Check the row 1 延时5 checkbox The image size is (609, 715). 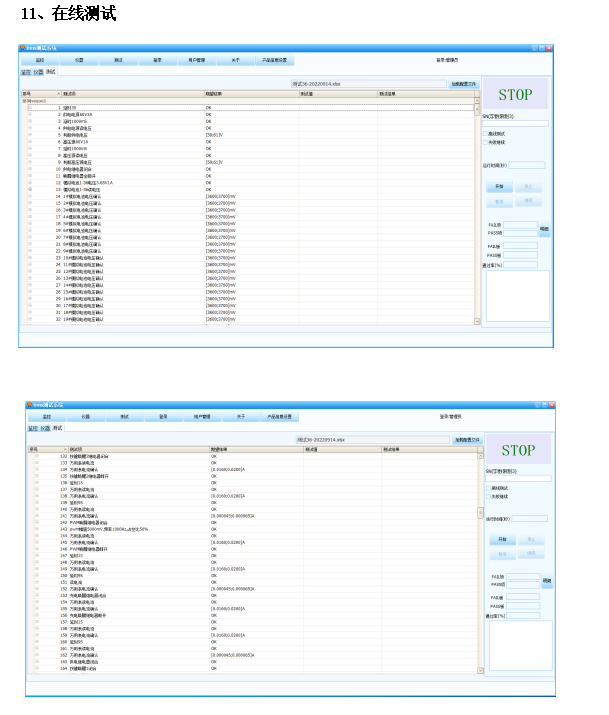pos(30,106)
